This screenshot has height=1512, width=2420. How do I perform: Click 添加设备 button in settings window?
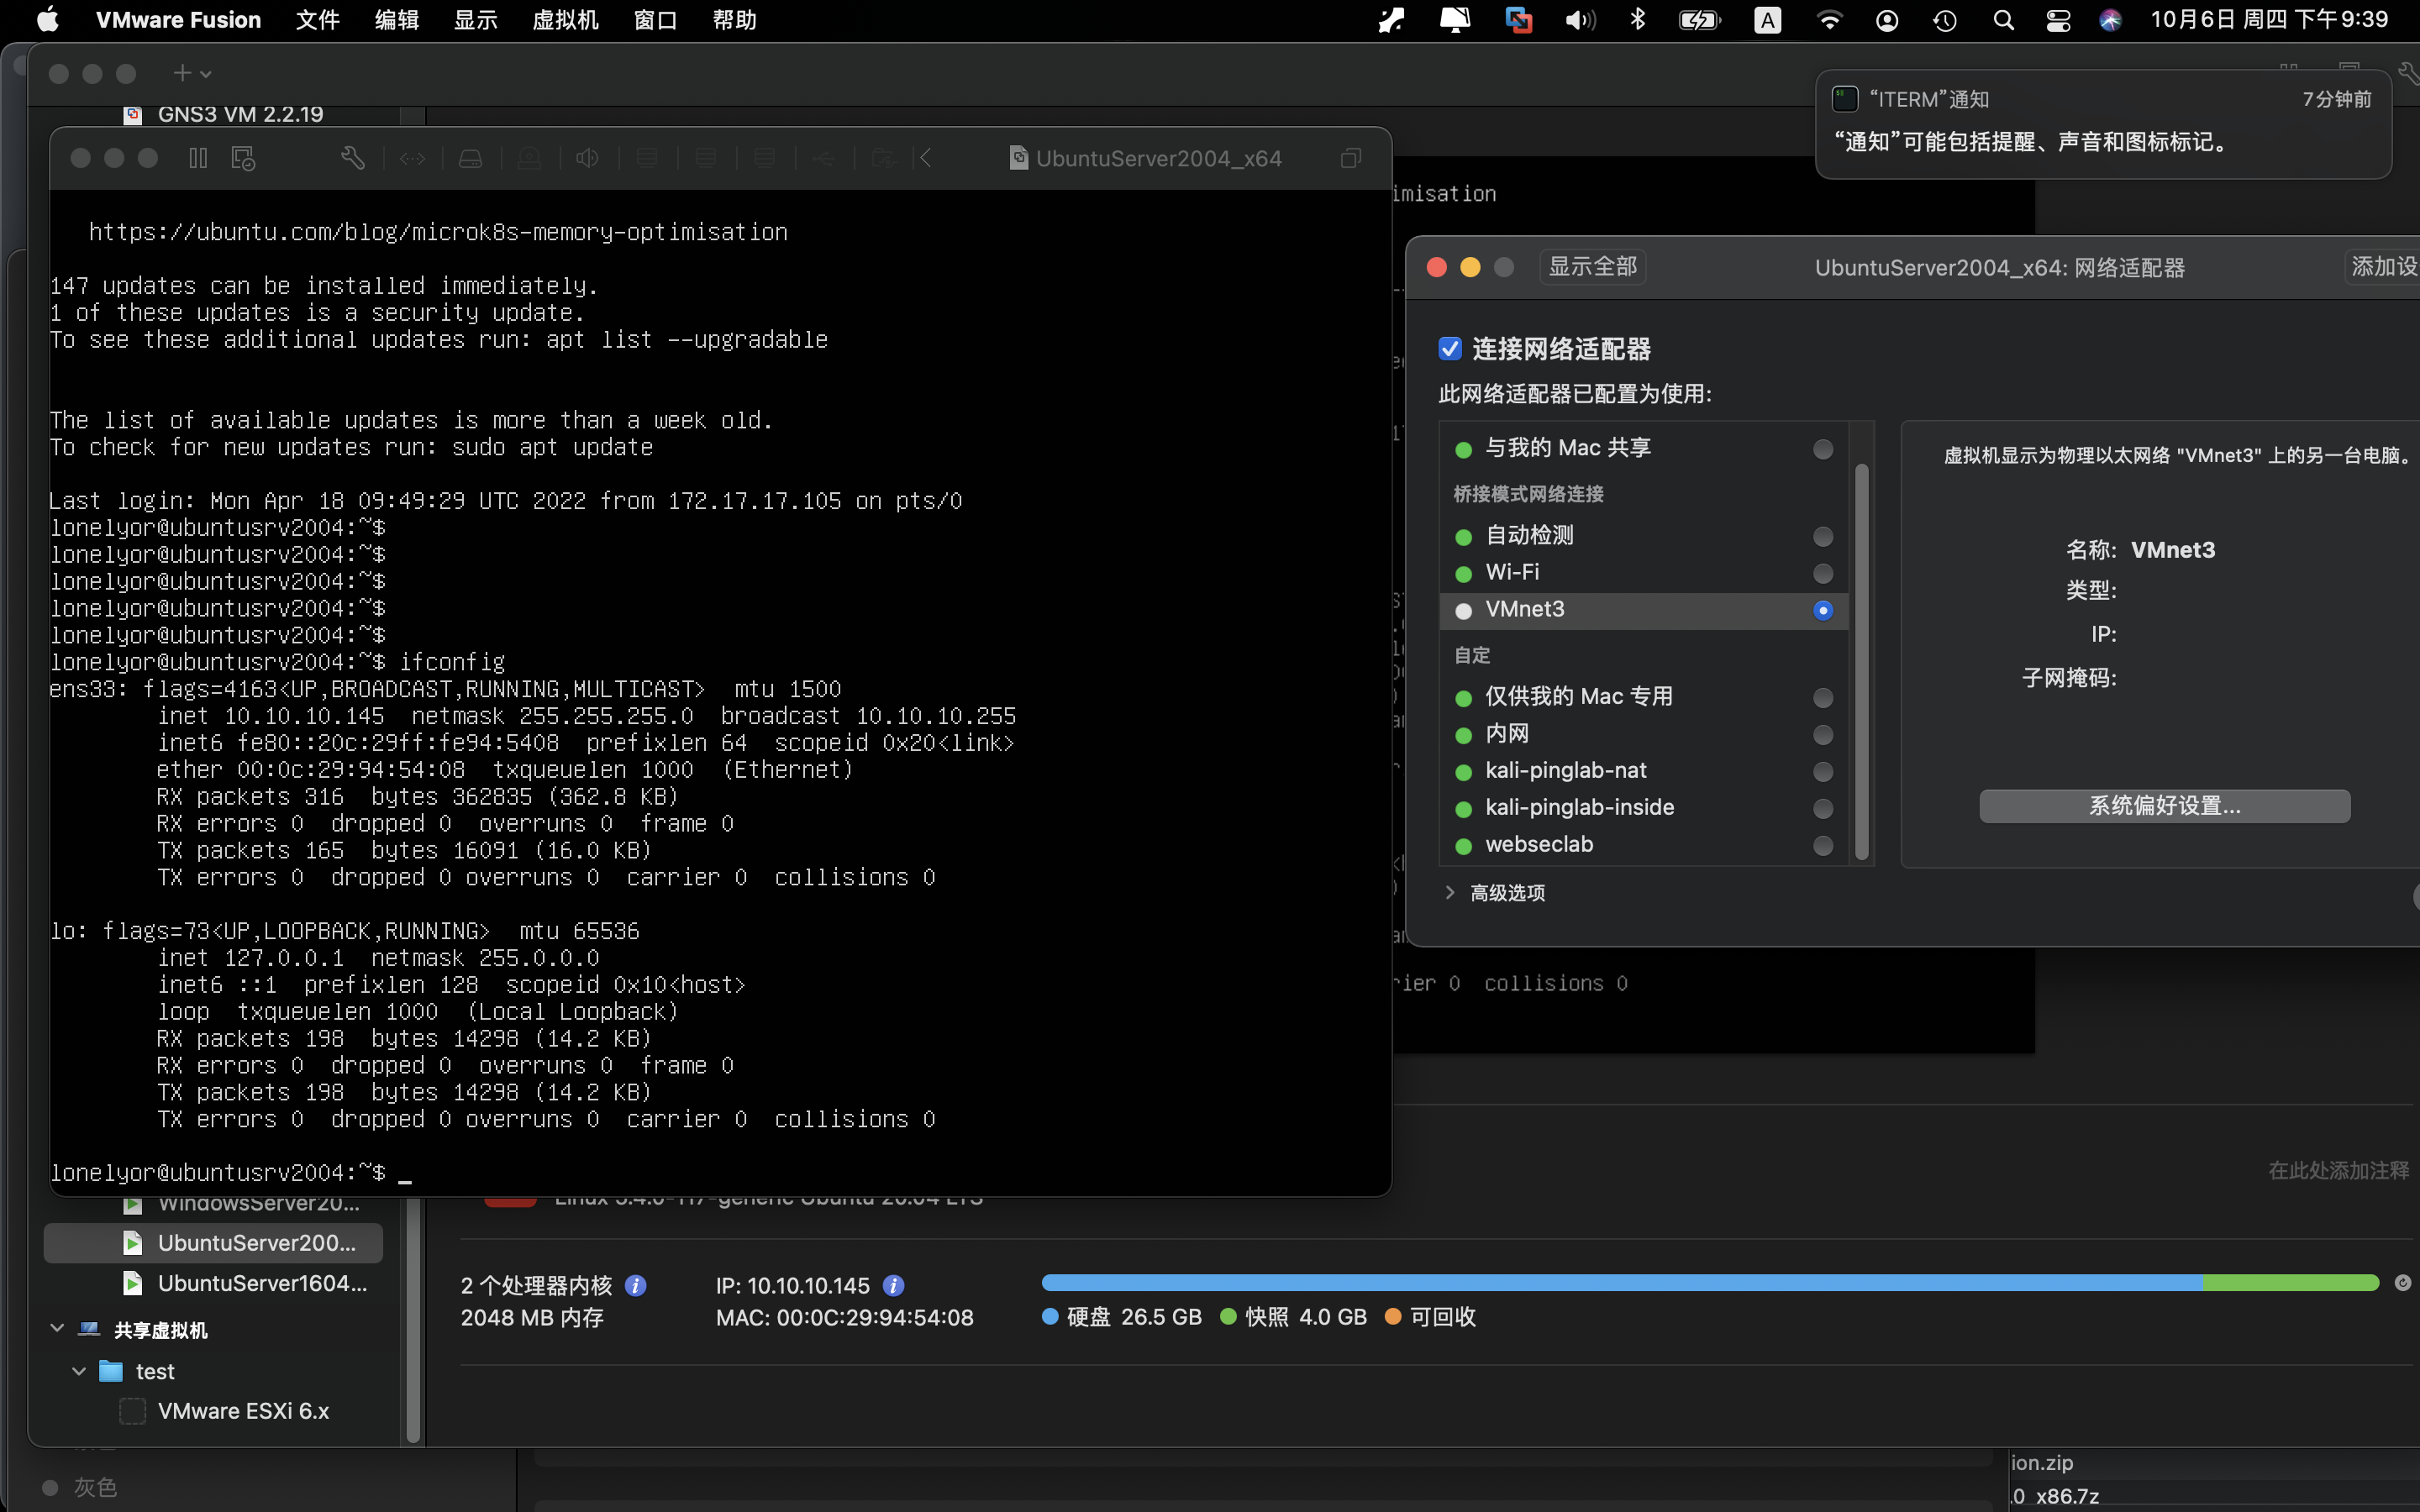point(2383,267)
